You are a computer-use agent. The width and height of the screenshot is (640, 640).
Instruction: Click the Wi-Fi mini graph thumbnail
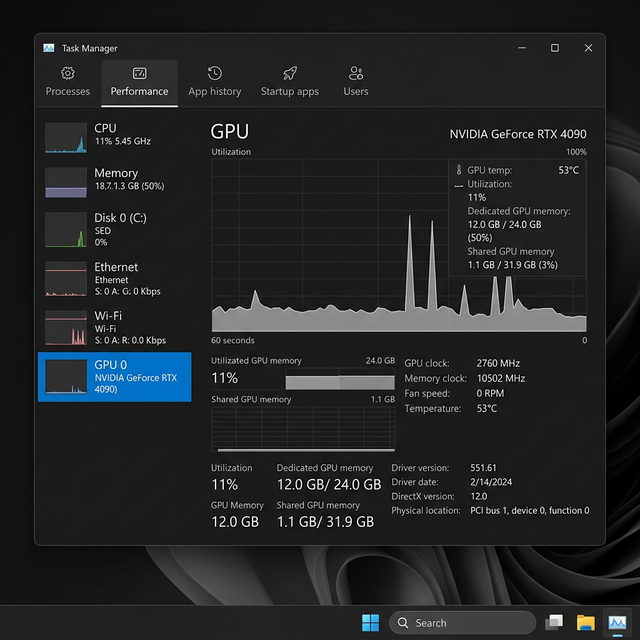66,328
